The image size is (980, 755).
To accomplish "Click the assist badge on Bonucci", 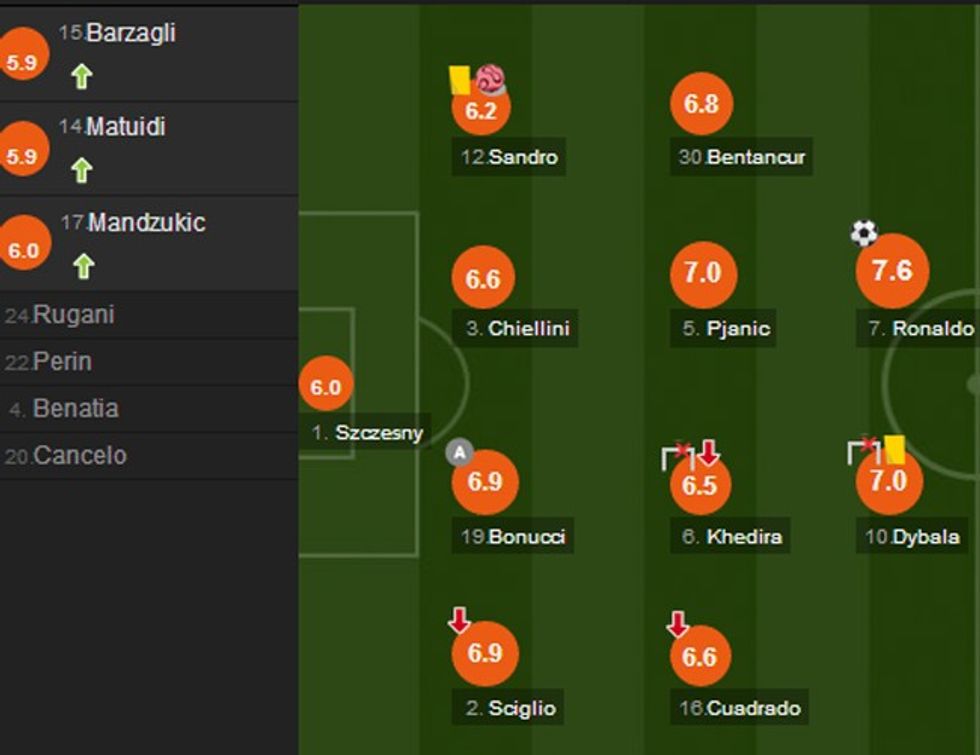I will coord(458,452).
